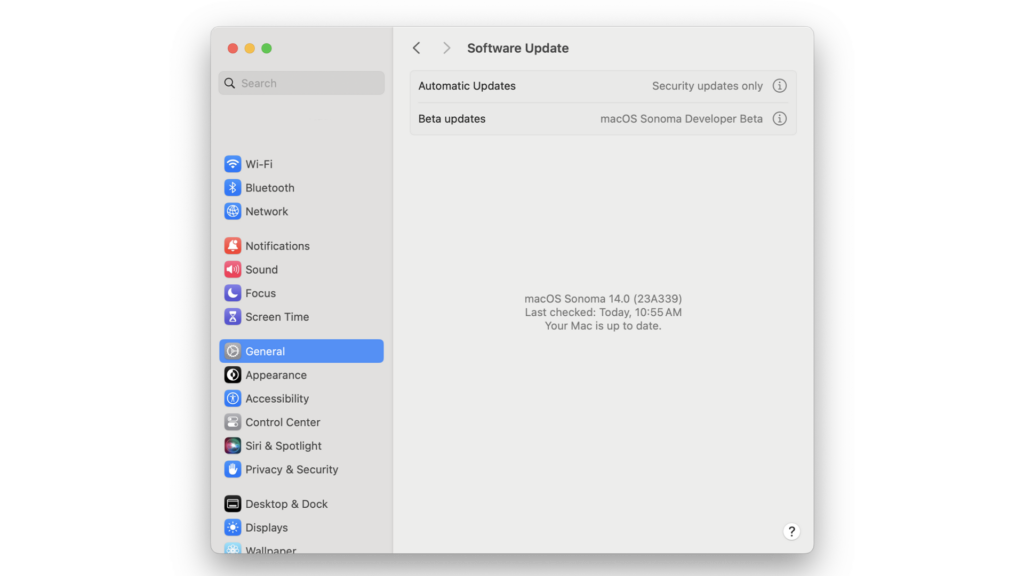
Task: Click 'Security updates only' value
Action: [707, 86]
